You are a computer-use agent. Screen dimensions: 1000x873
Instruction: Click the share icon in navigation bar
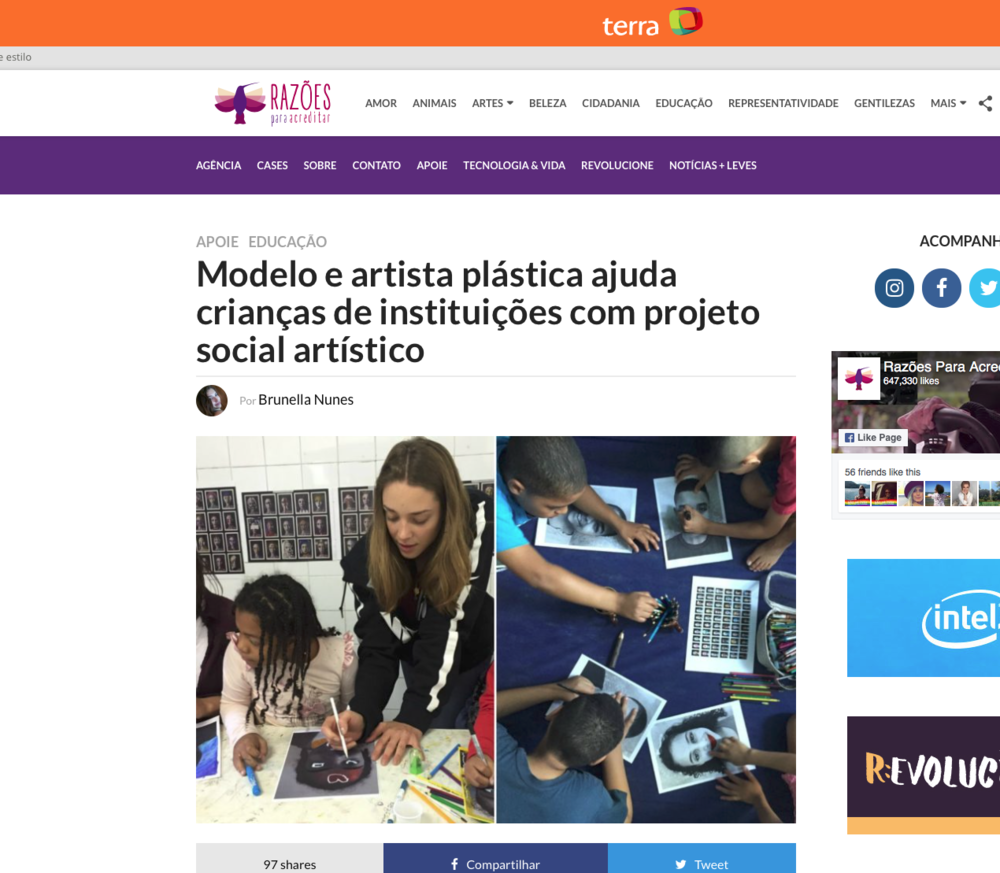tap(985, 103)
